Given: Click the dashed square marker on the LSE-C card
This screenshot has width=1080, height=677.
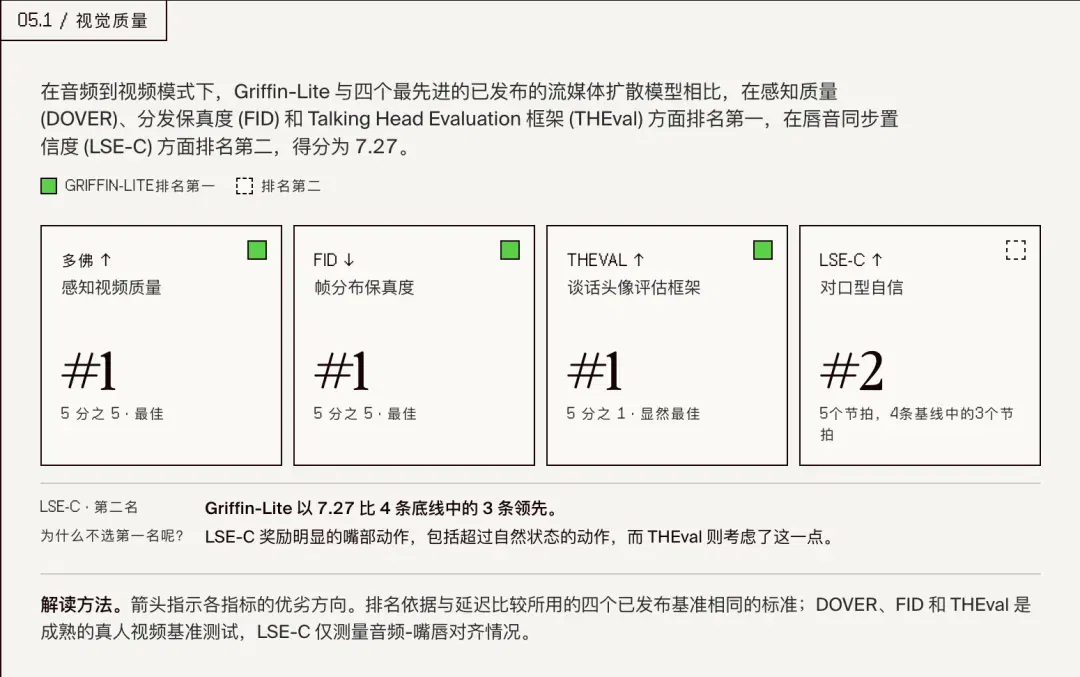Looking at the screenshot, I should click(1015, 250).
